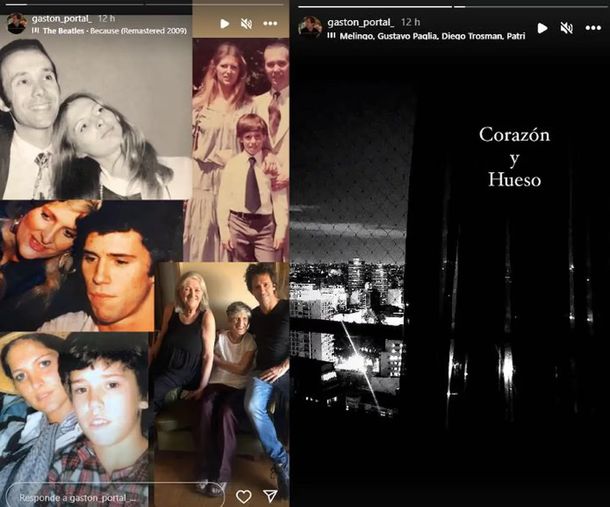Click music bars icon beside The Beatles track

[36, 31]
